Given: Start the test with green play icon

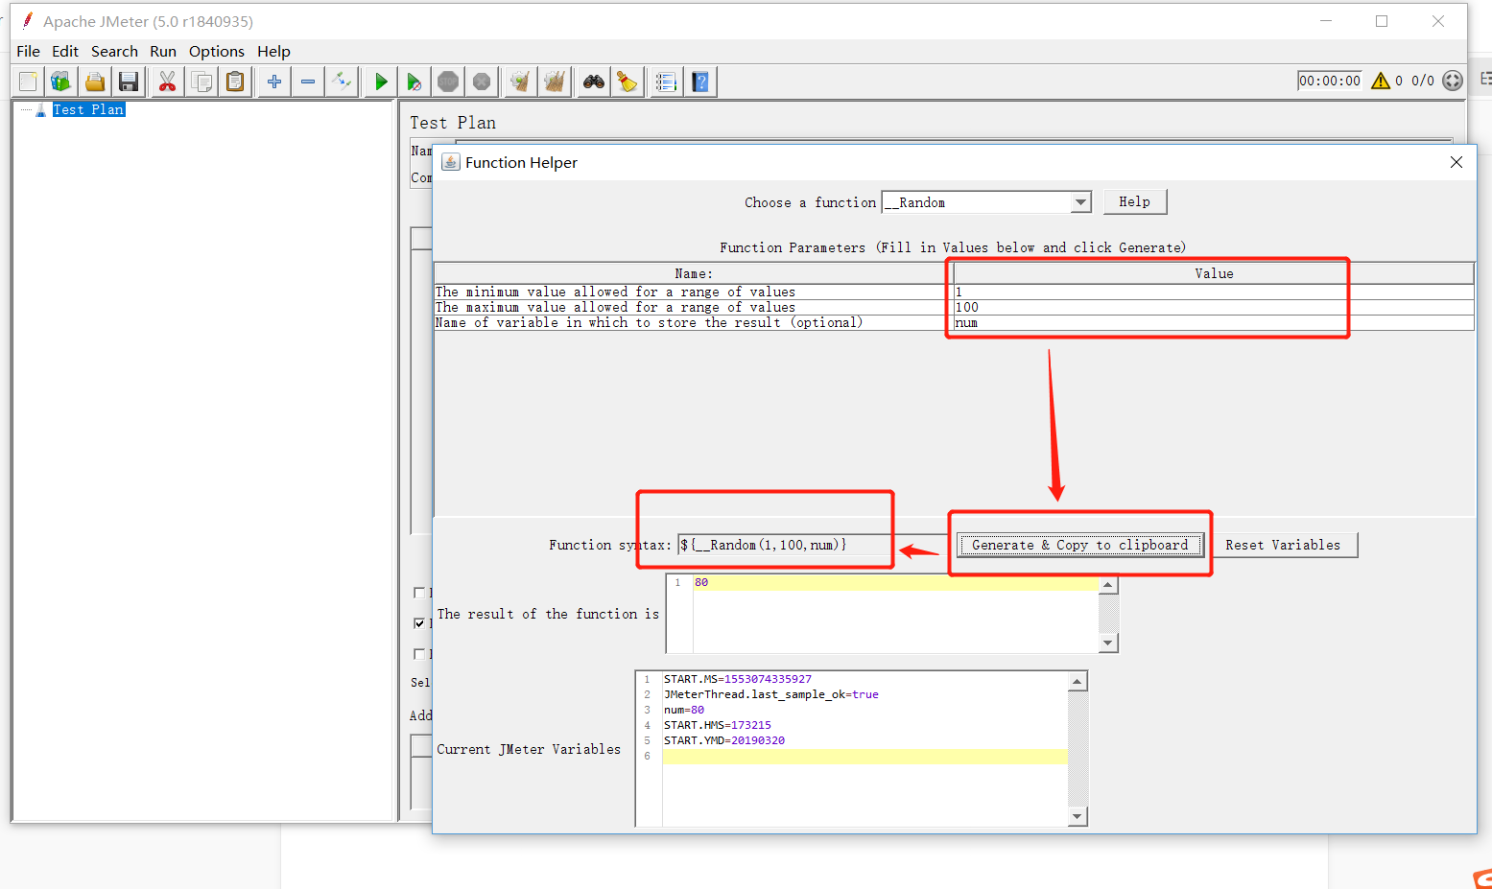Looking at the screenshot, I should [x=381, y=82].
